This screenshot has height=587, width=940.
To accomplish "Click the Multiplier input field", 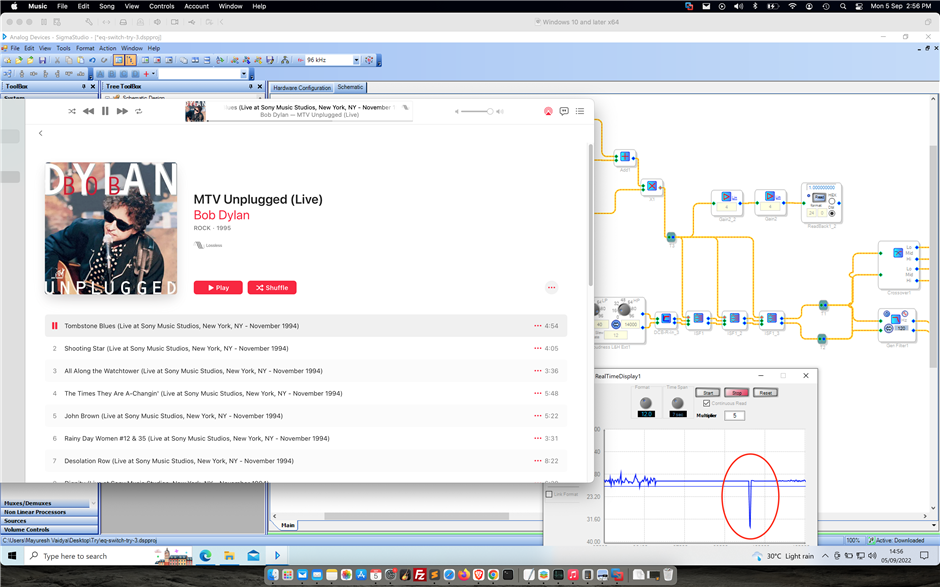I will pyautogui.click(x=734, y=416).
